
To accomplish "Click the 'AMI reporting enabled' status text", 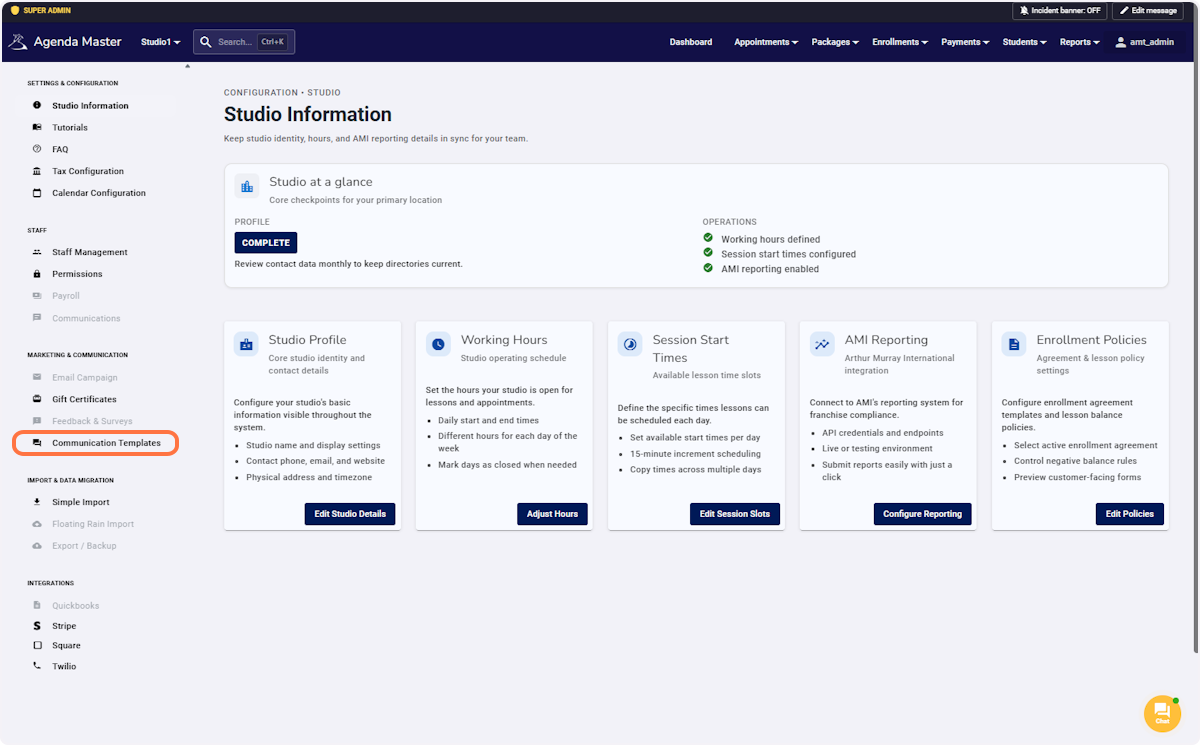I will click(x=770, y=269).
